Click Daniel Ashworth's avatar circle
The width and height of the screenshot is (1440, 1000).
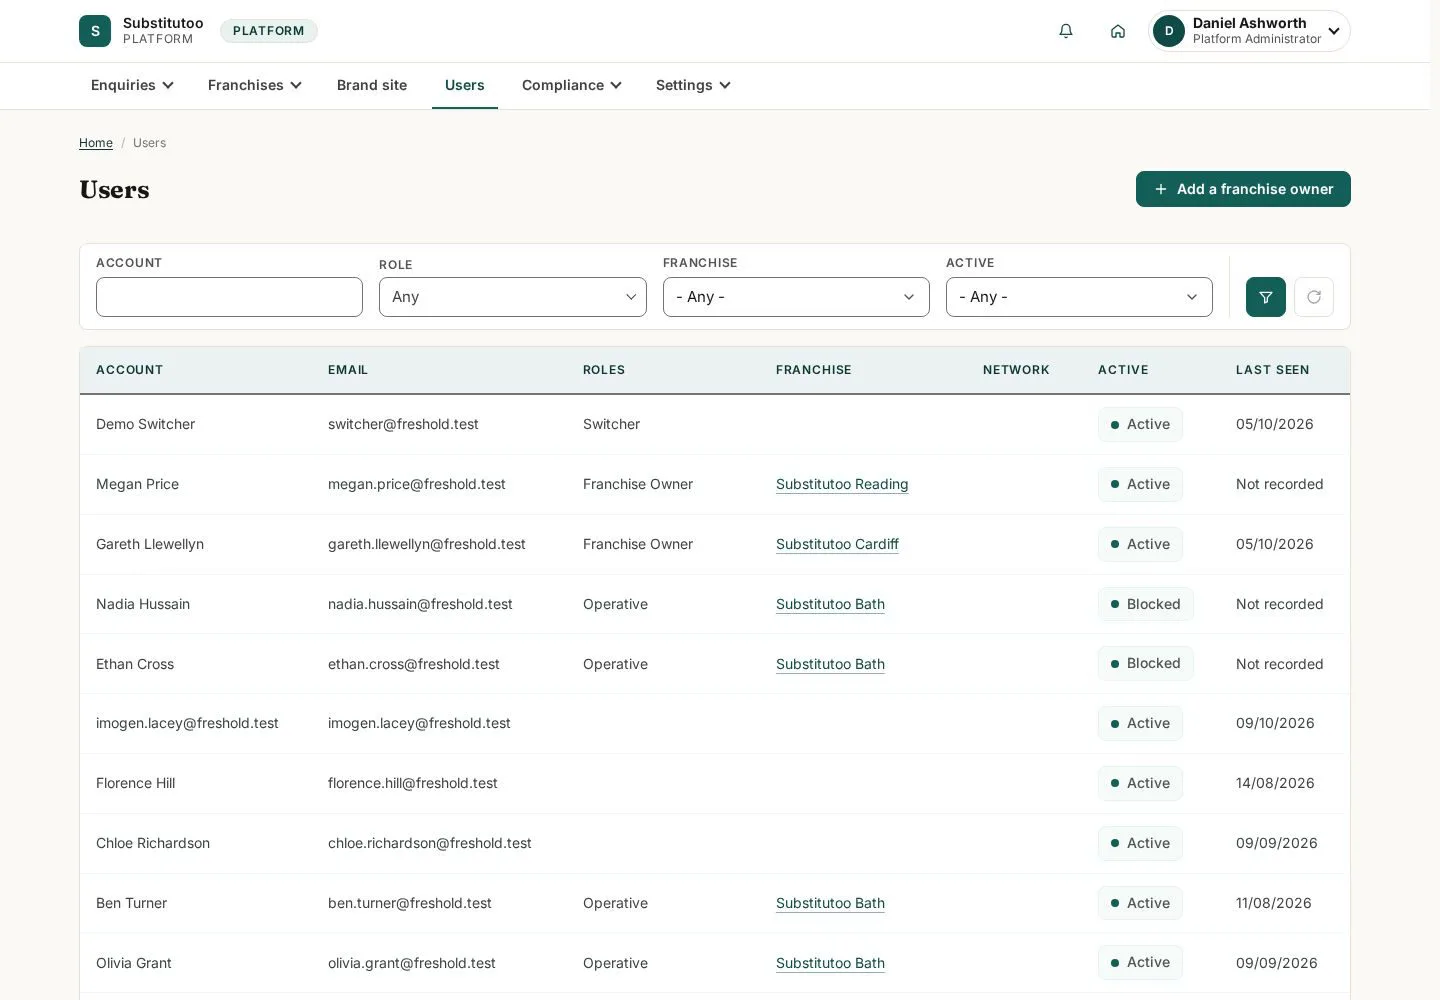(x=1169, y=31)
